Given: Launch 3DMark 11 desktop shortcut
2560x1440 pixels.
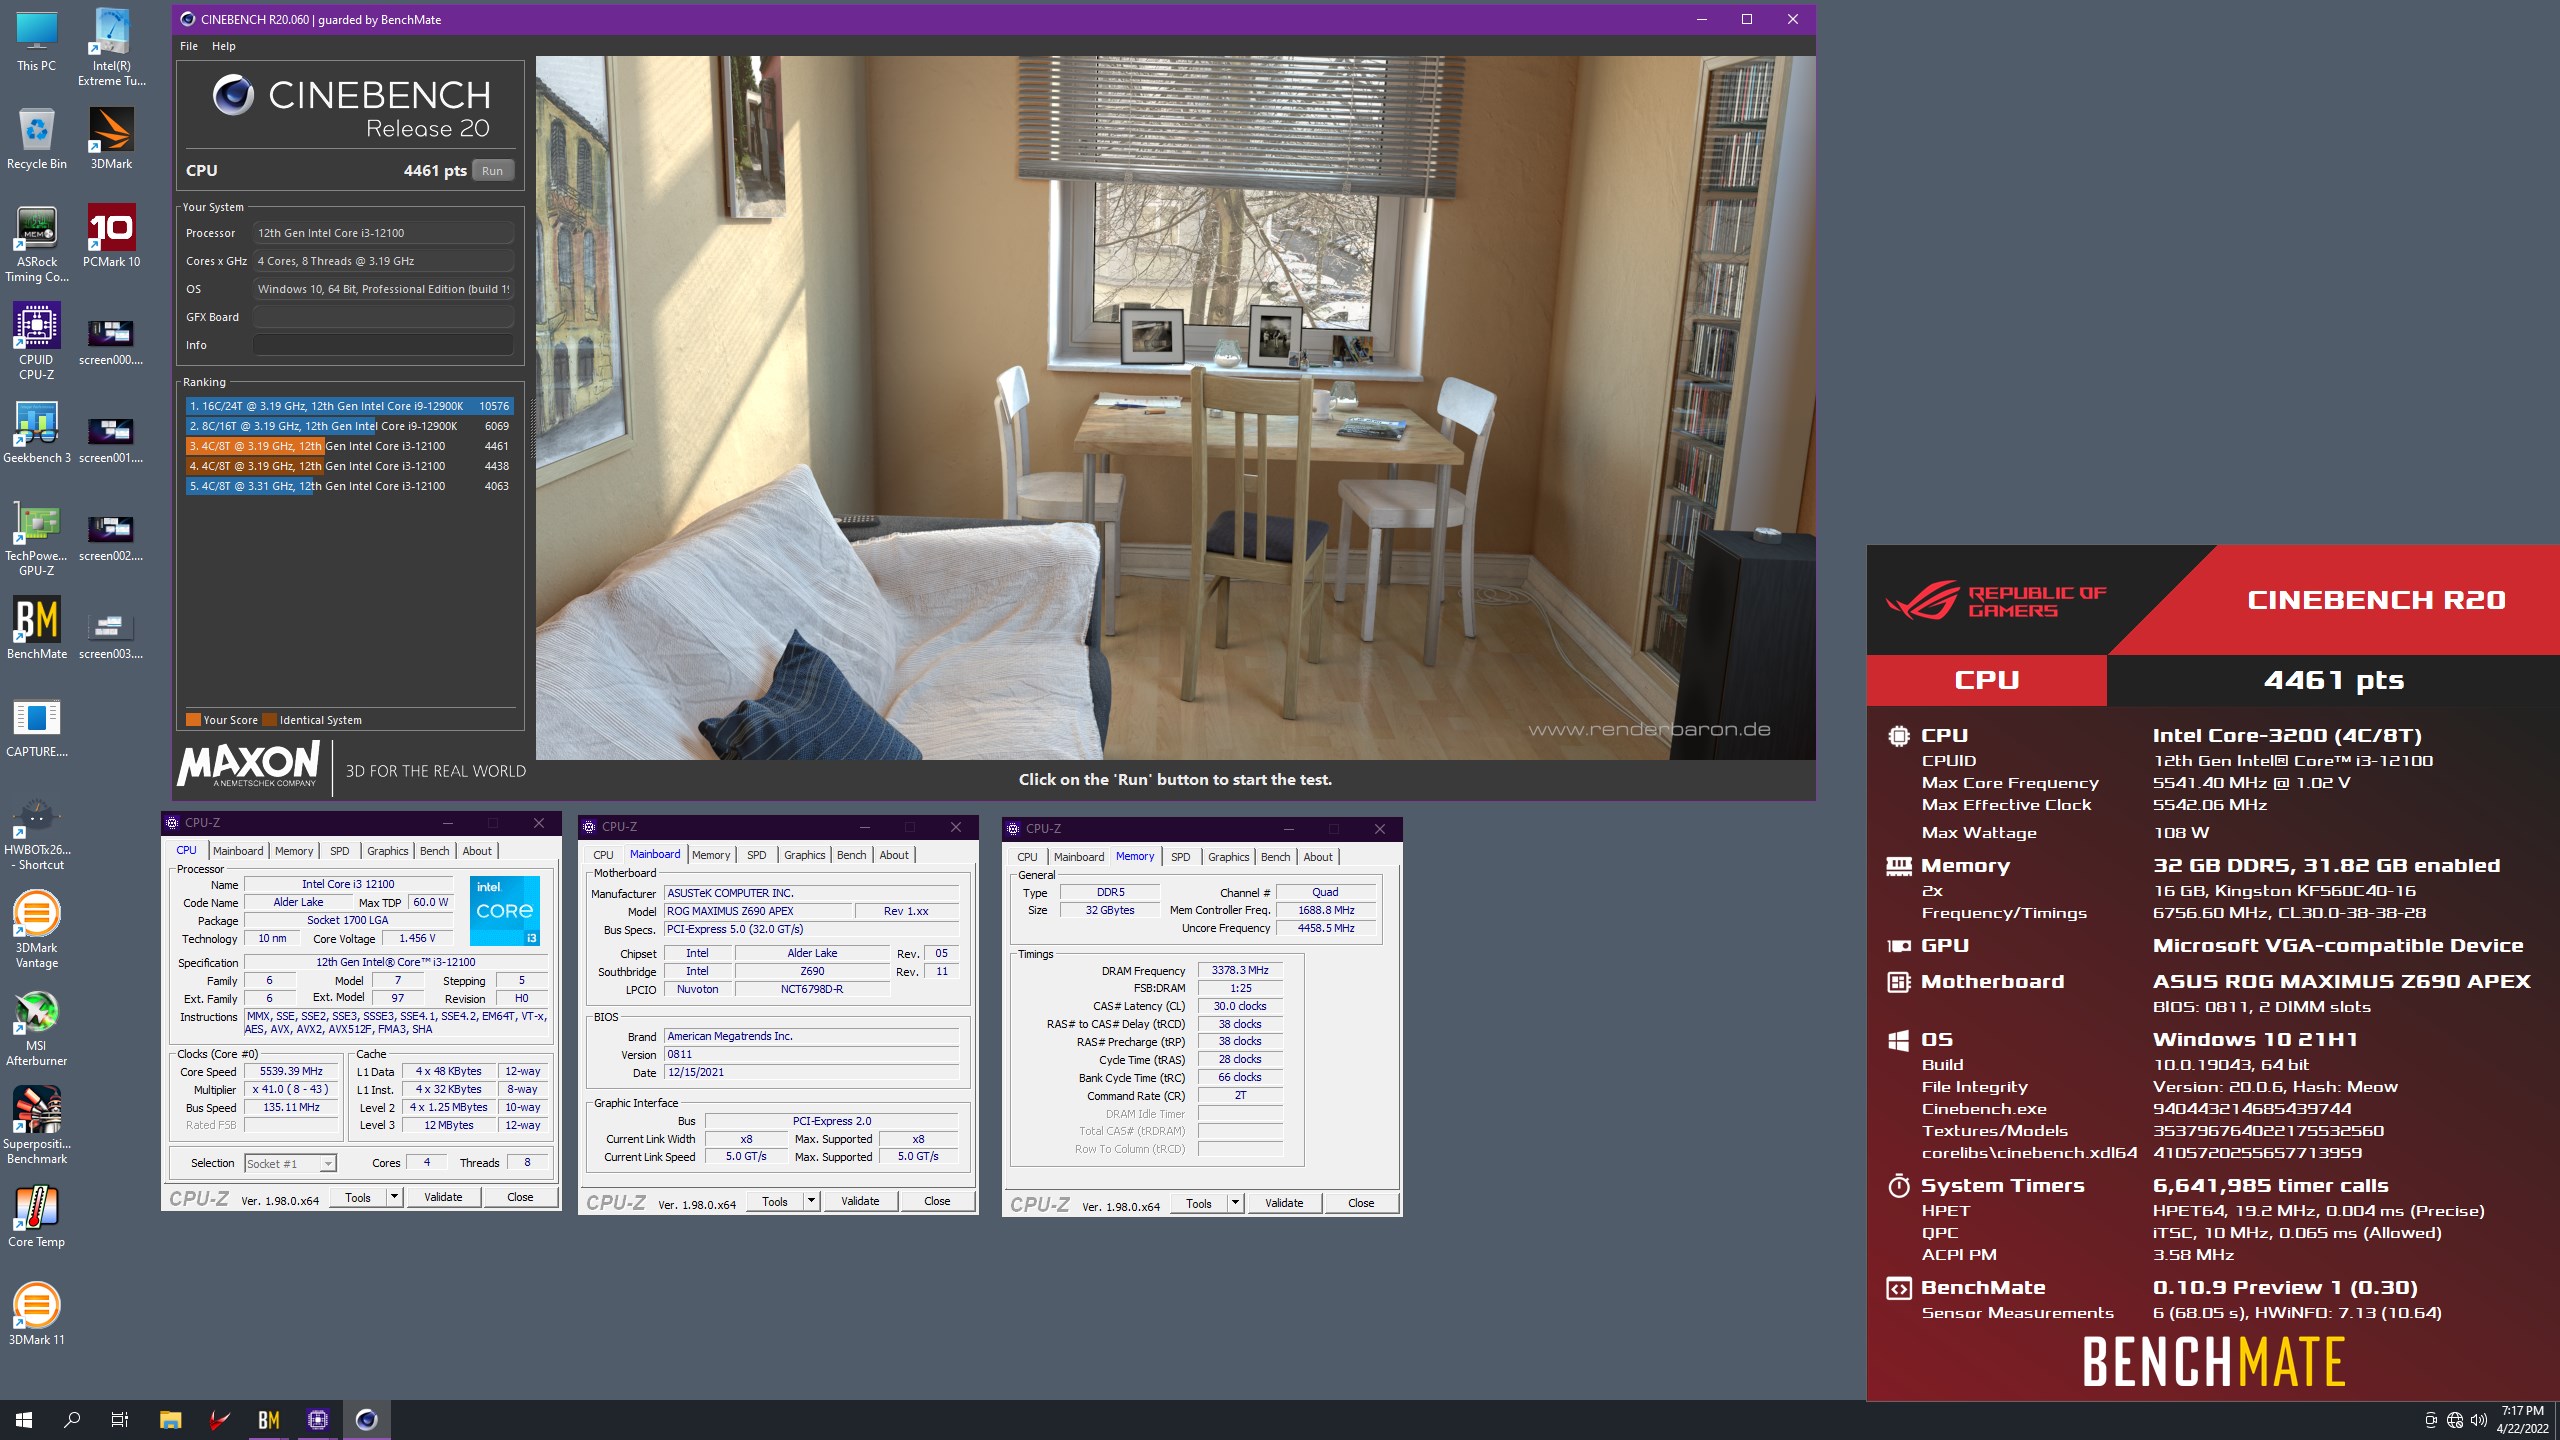Looking at the screenshot, I should pyautogui.click(x=37, y=1314).
